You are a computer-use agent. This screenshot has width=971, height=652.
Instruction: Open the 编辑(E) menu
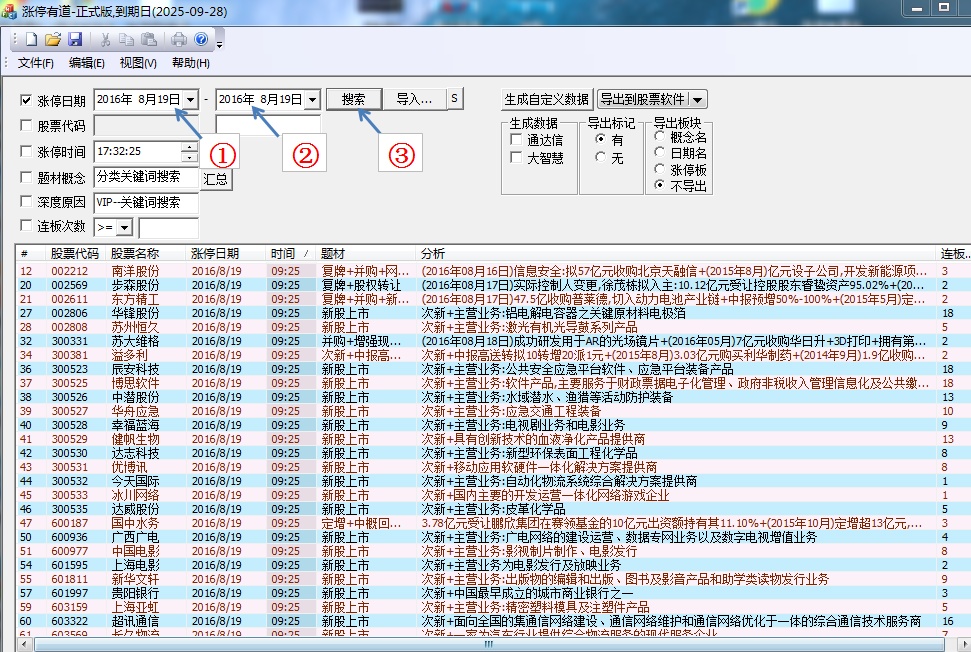86,63
